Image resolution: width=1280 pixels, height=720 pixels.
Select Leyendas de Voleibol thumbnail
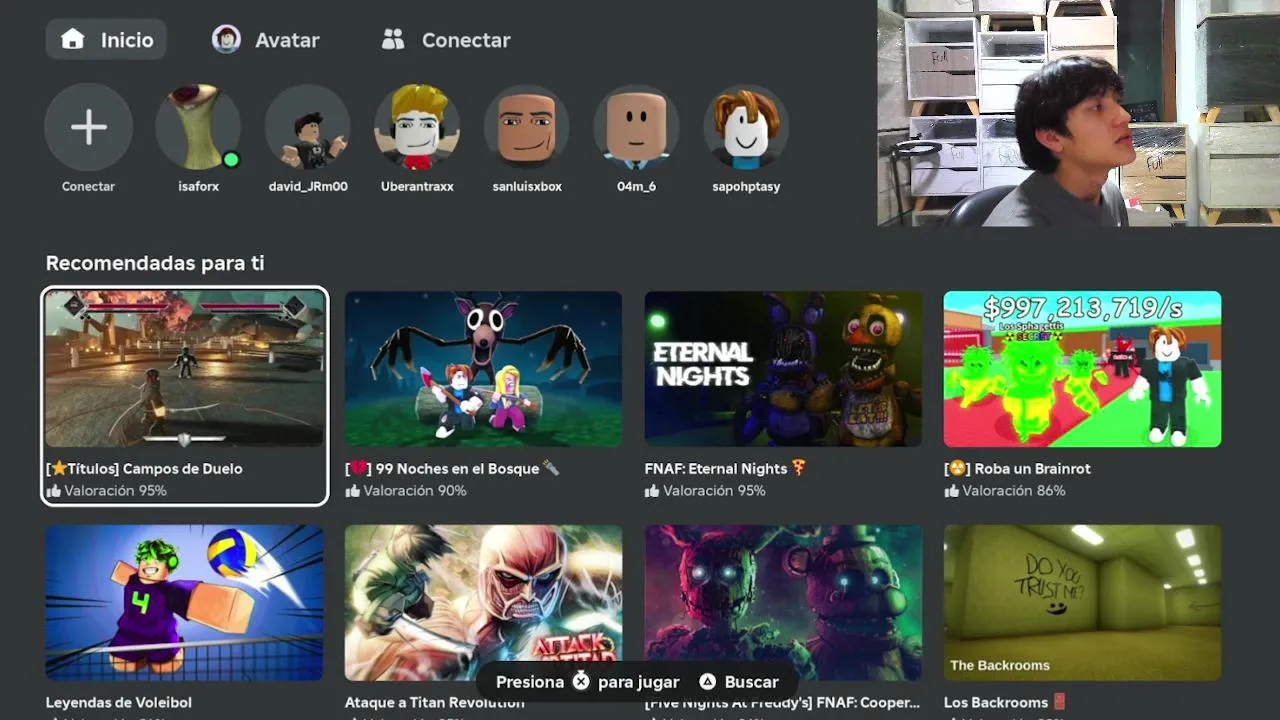coord(184,603)
